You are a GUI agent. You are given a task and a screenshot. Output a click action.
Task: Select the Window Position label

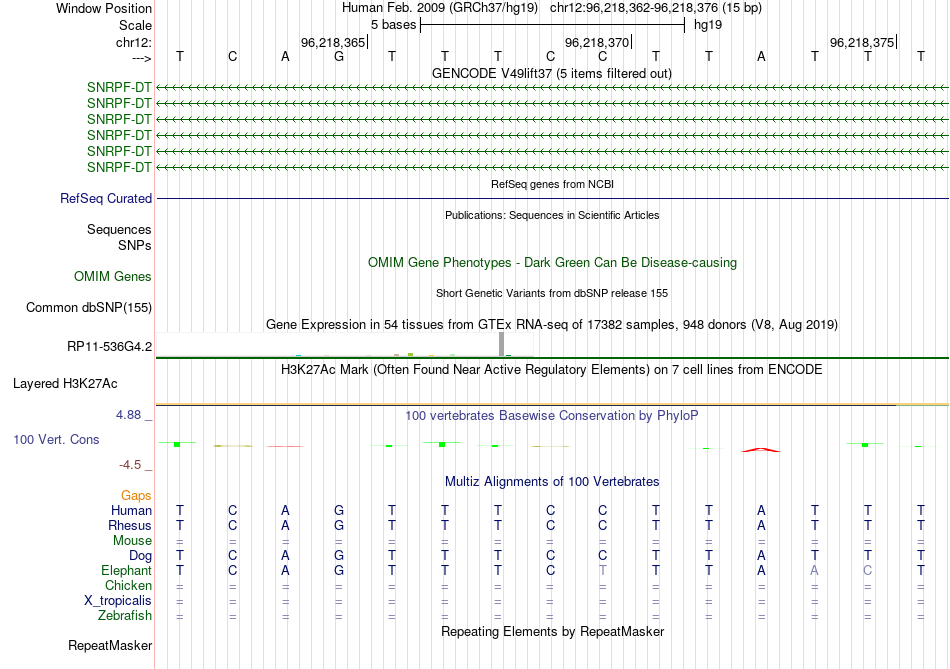pyautogui.click(x=104, y=8)
